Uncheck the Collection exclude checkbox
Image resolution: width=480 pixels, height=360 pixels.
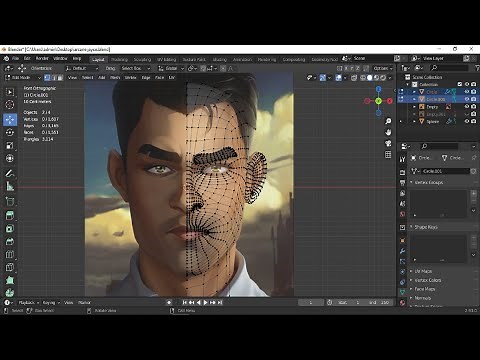[460, 84]
